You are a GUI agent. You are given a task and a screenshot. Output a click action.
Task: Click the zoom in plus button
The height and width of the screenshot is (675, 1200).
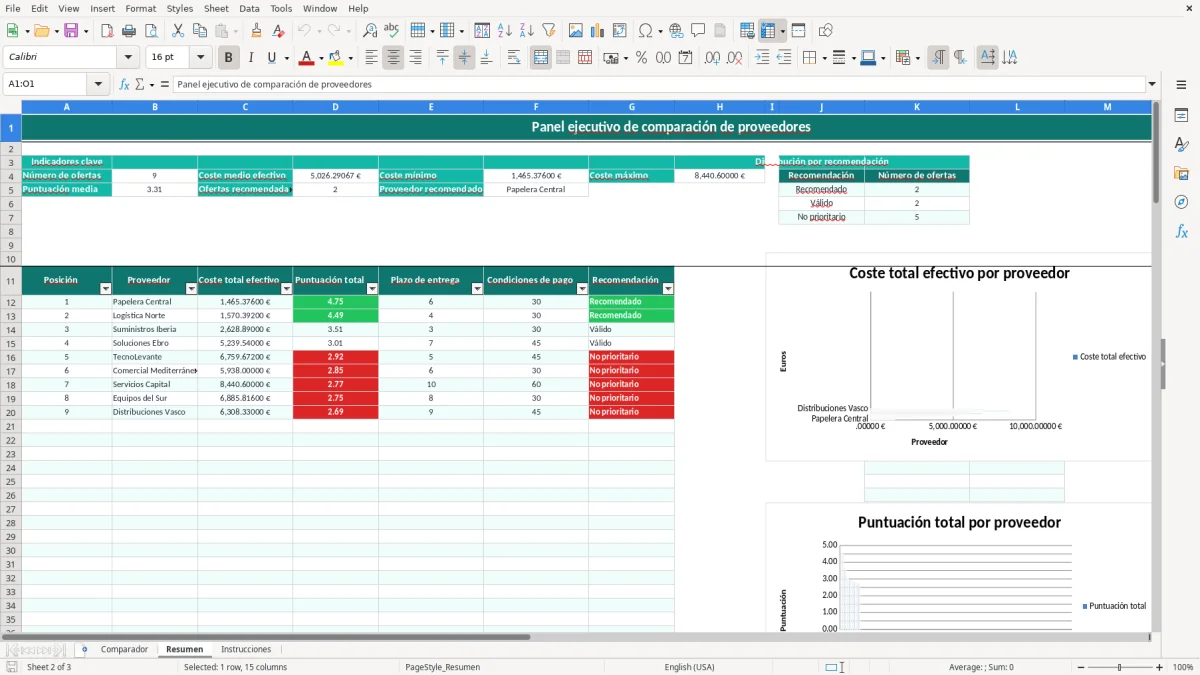click(1159, 667)
